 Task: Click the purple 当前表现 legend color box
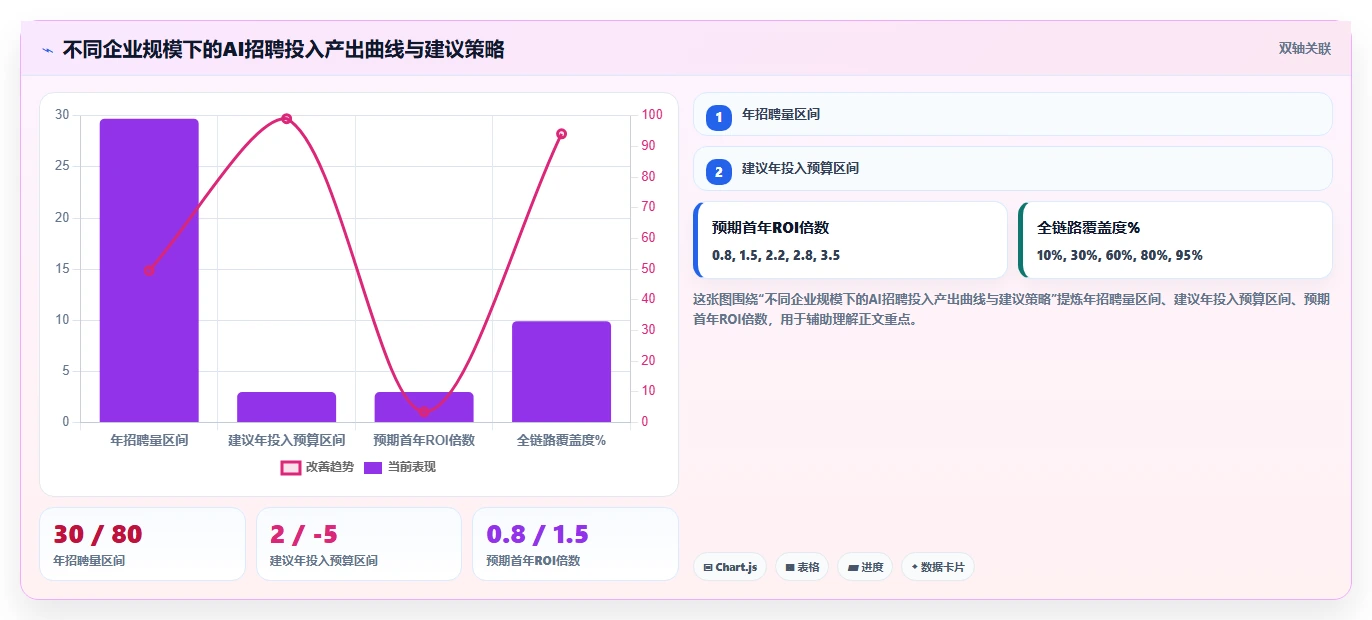pyautogui.click(x=373, y=467)
